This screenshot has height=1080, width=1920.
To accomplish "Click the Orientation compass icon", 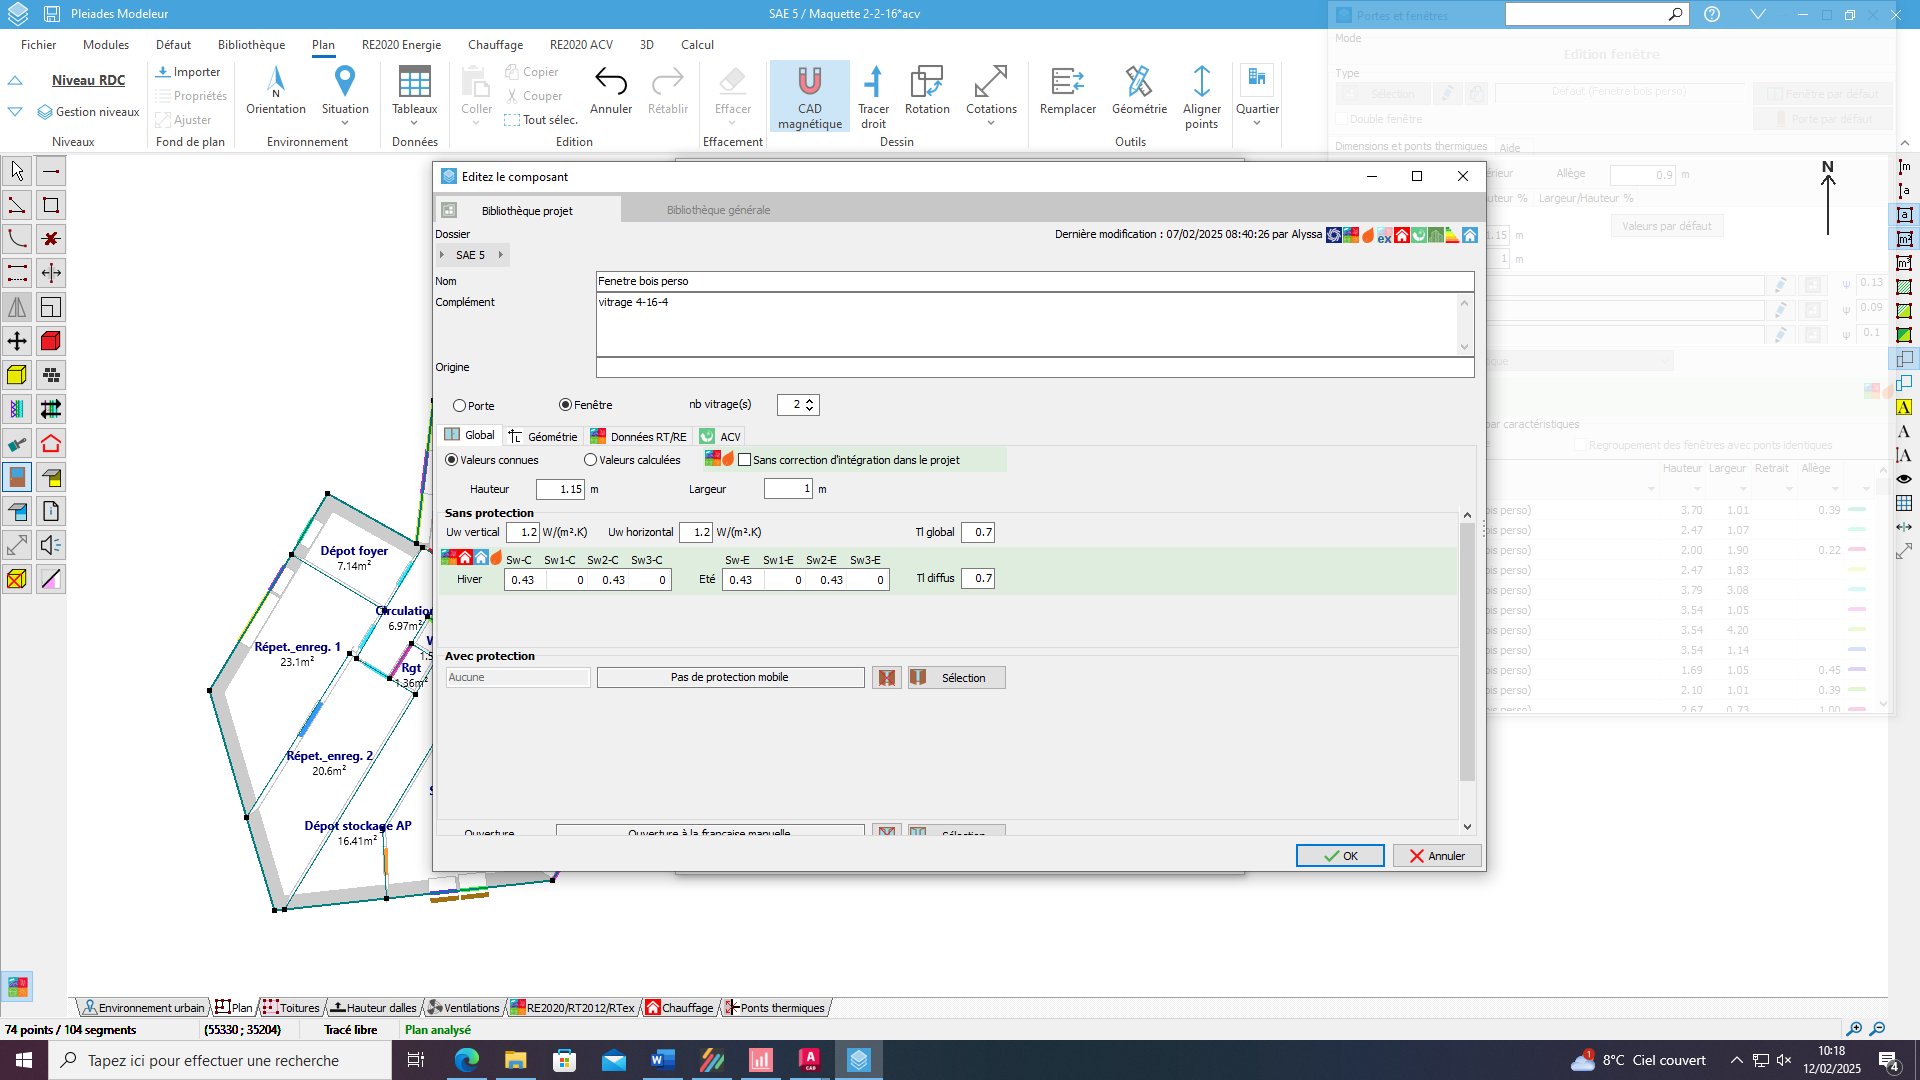I will (x=276, y=82).
